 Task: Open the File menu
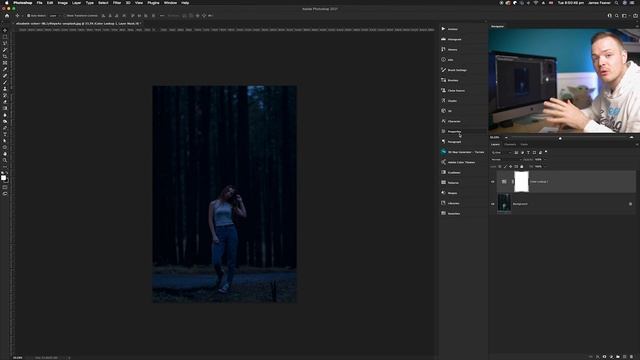pos(39,3)
